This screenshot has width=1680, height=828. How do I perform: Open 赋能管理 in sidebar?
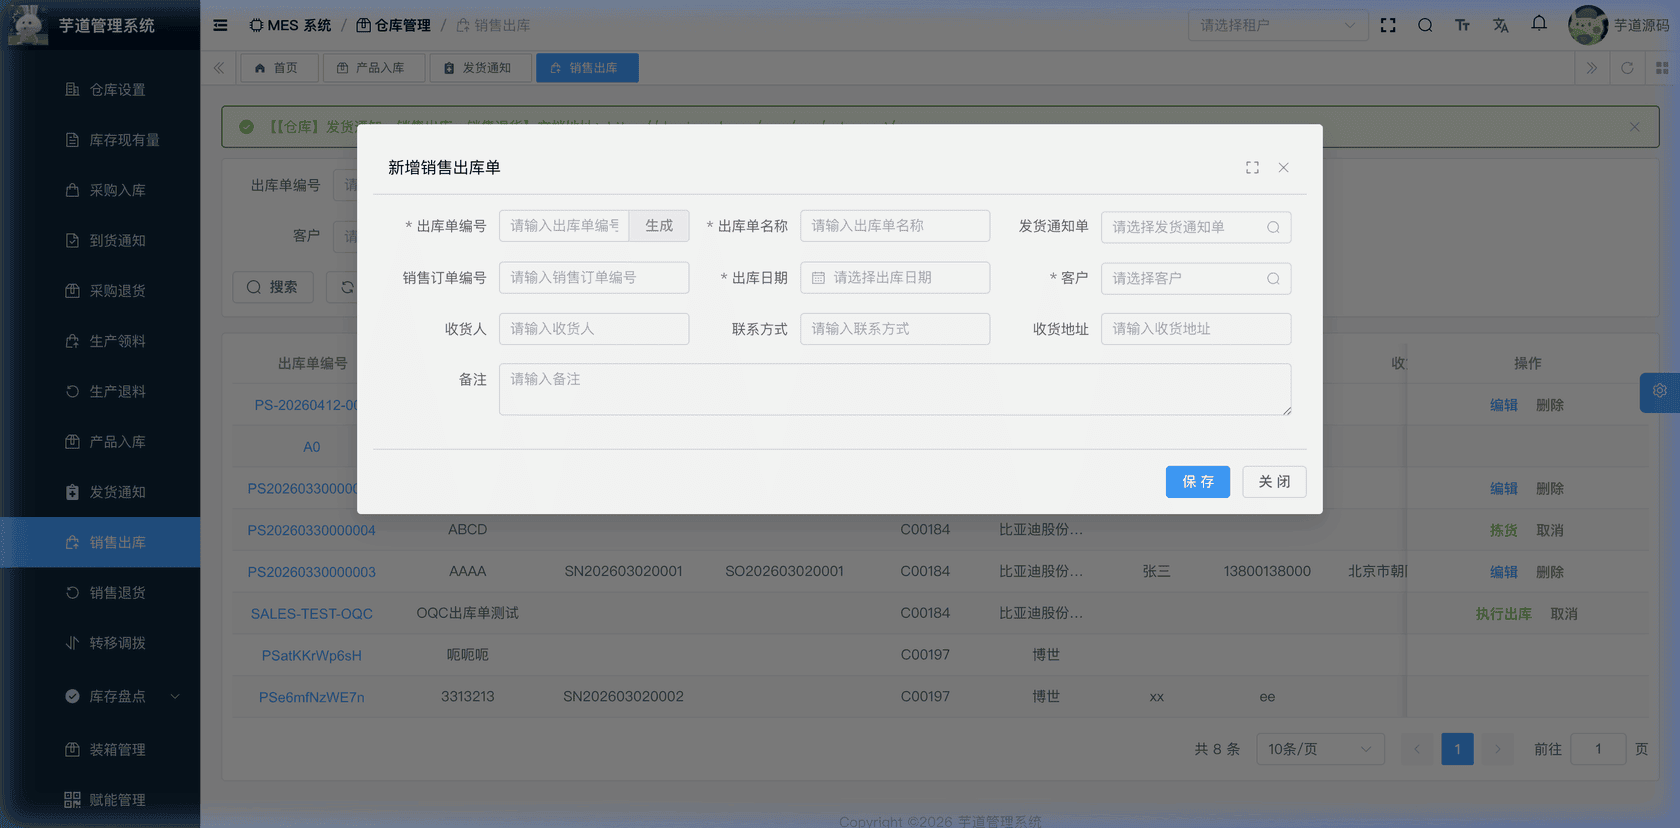(x=100, y=800)
